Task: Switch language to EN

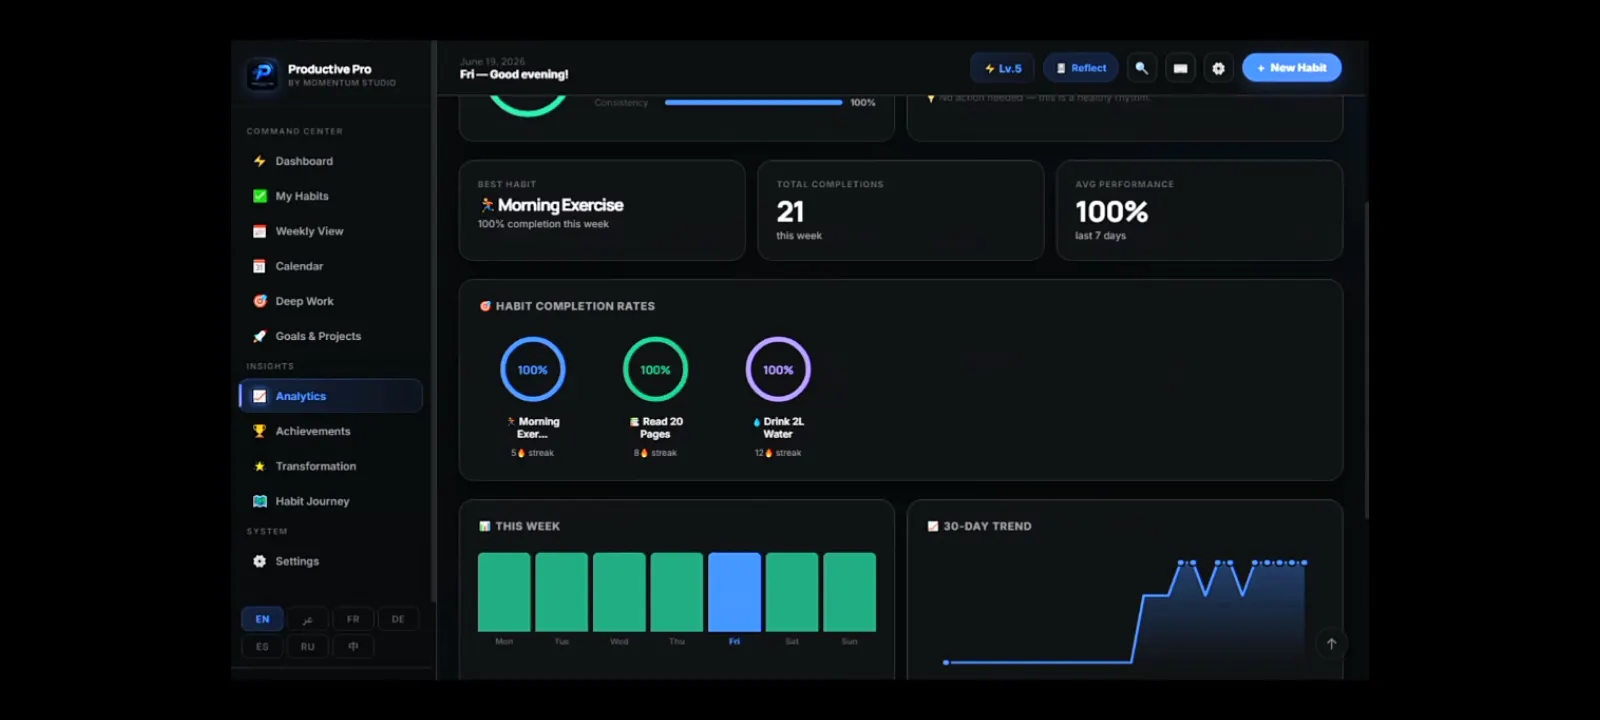Action: 262,619
